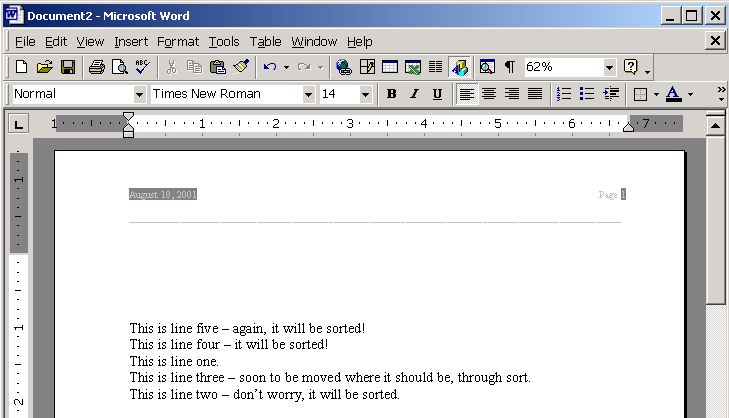Expand the Normal style dropdown

(139, 94)
